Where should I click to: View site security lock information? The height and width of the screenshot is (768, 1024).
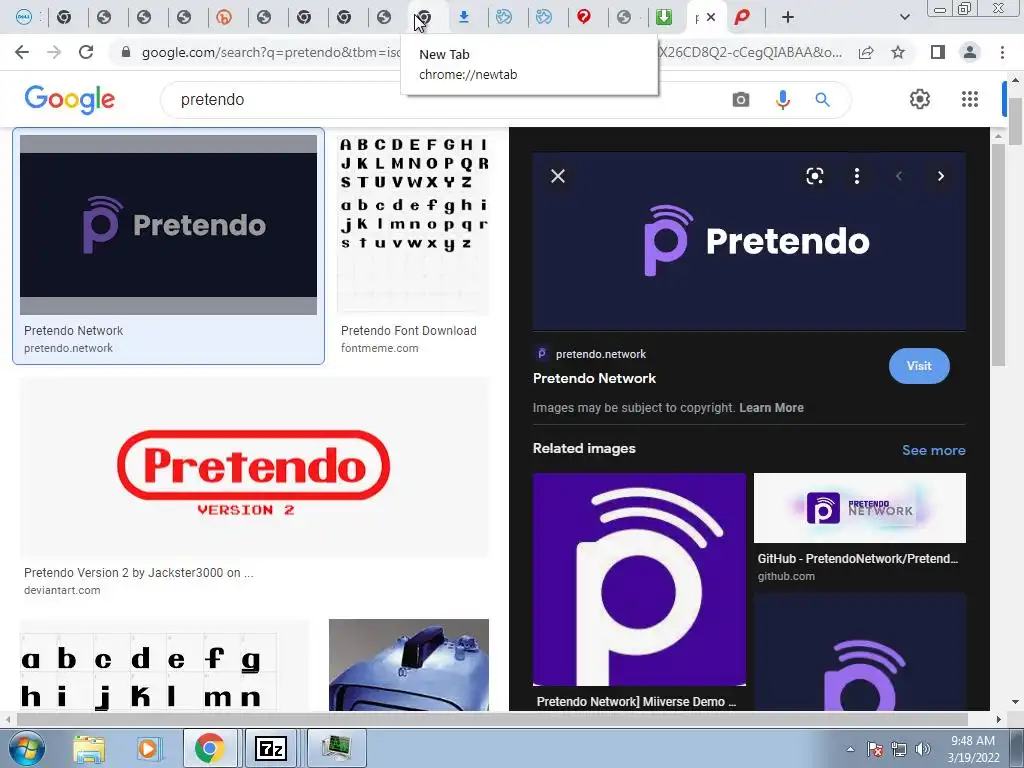click(126, 52)
